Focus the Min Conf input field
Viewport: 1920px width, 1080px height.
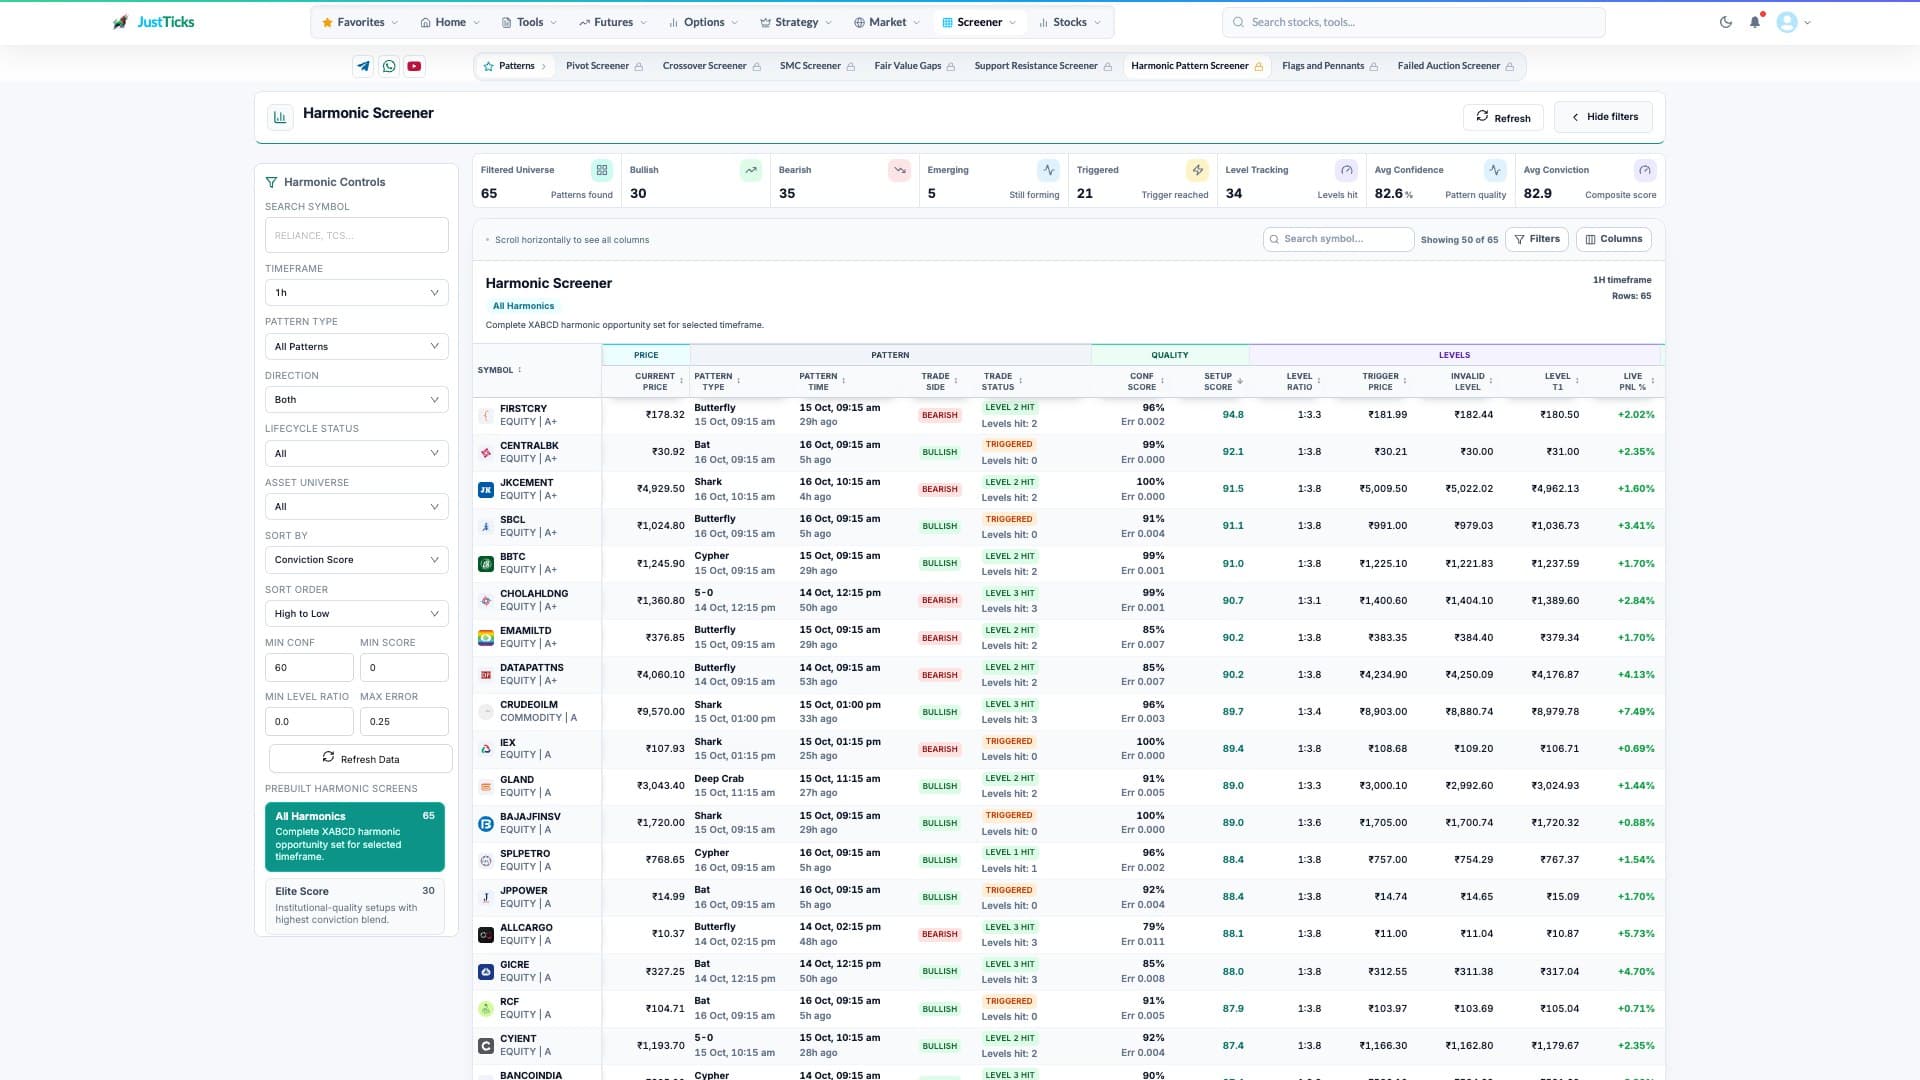click(x=309, y=668)
